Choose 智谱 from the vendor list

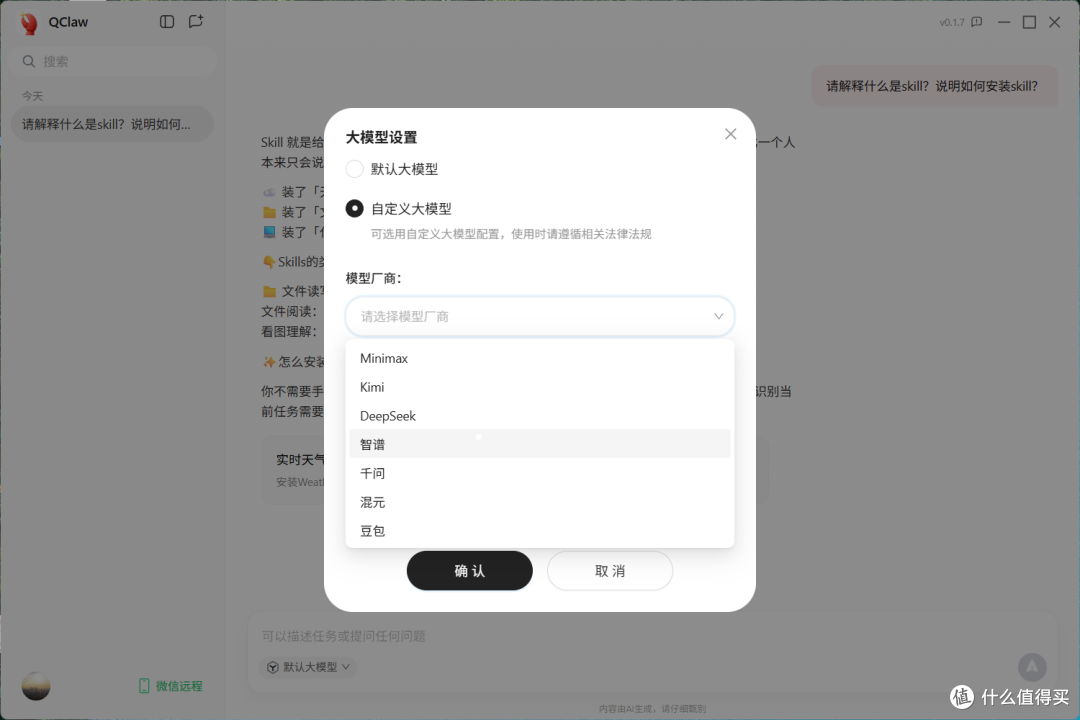click(540, 444)
